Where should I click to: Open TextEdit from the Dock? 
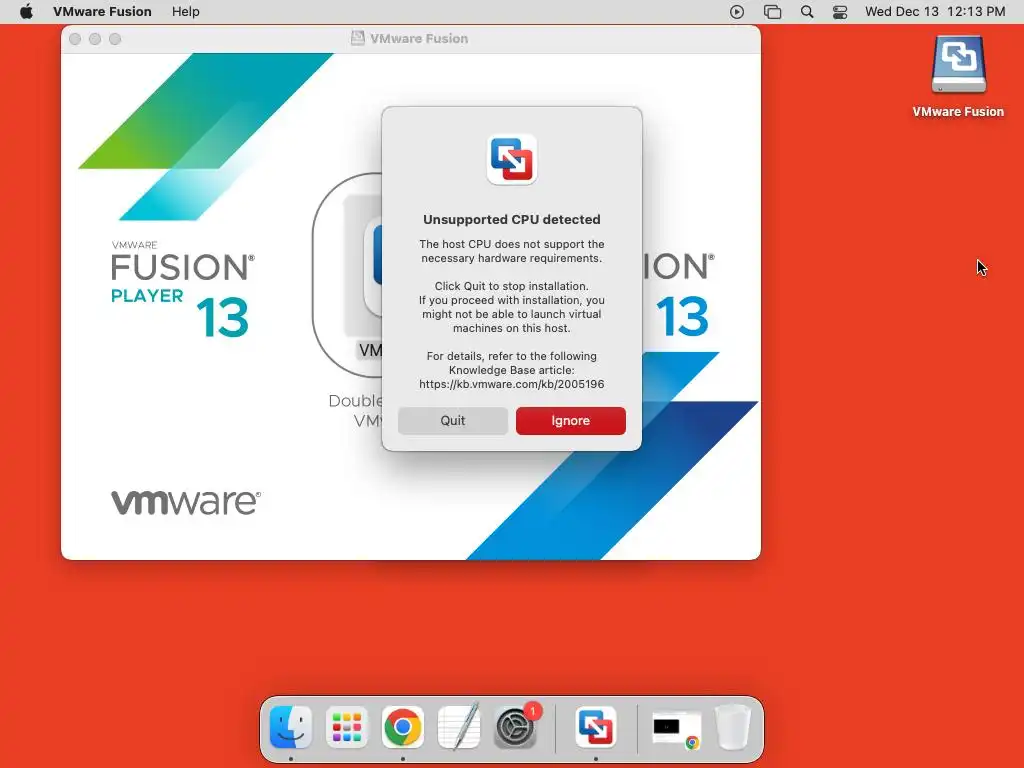point(459,727)
